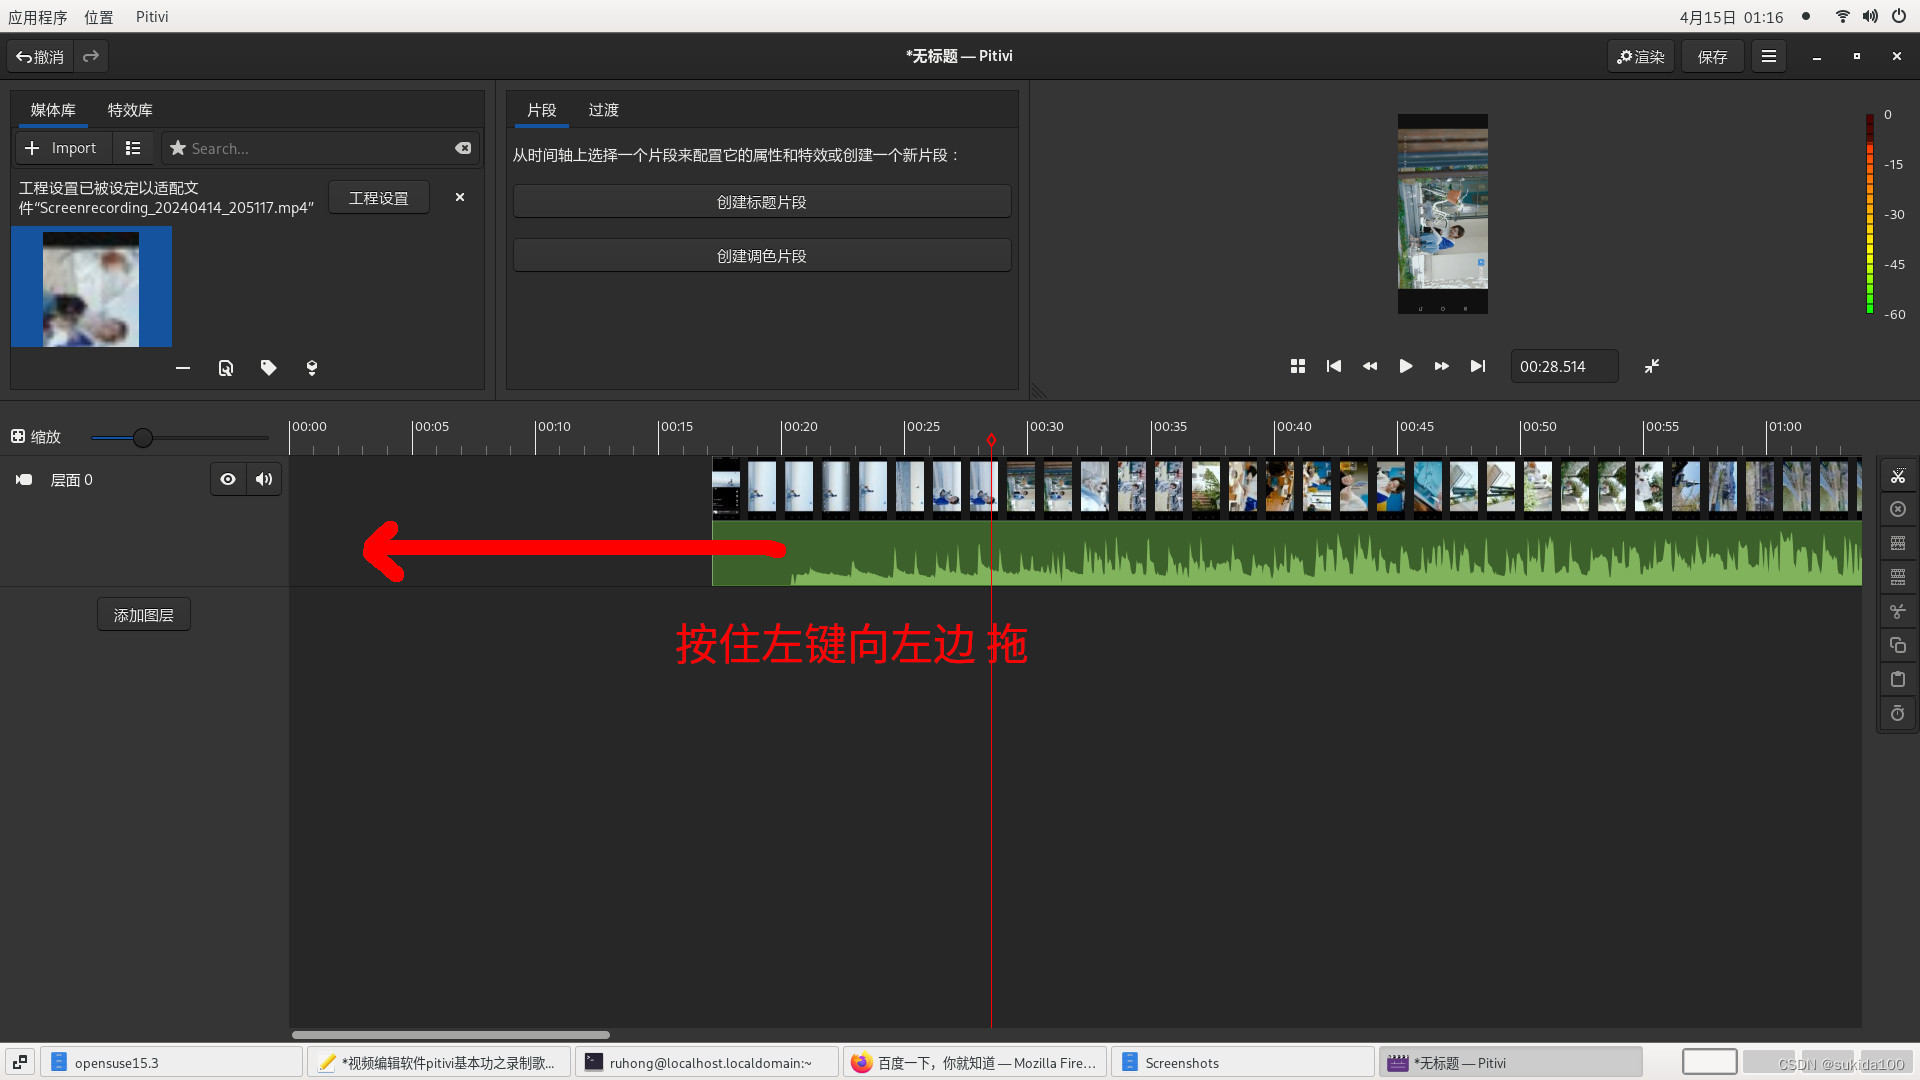Click the clip properties preview icon

(x=226, y=368)
